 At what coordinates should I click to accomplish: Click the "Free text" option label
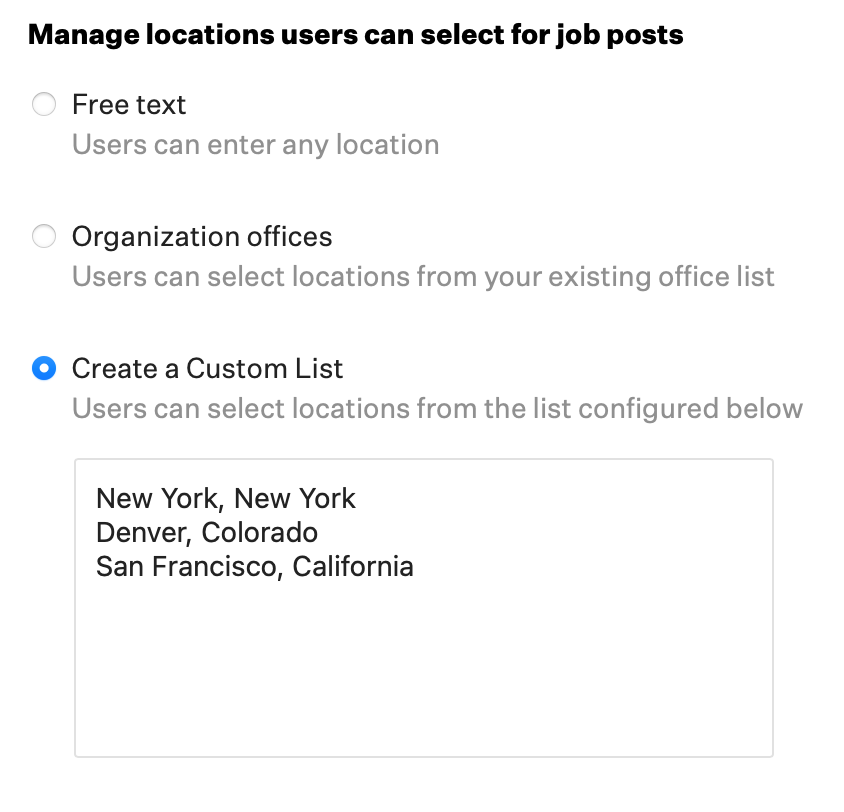point(129,105)
